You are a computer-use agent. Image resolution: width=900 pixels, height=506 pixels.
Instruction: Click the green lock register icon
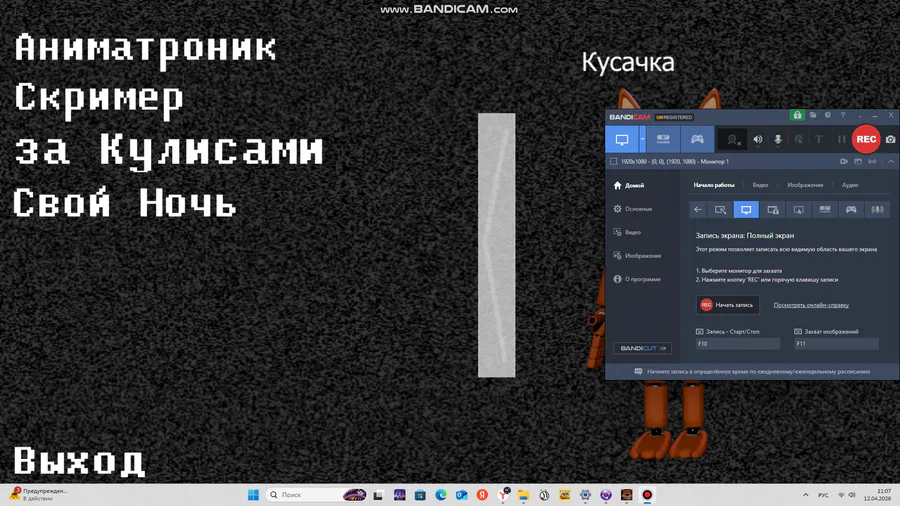pos(797,115)
